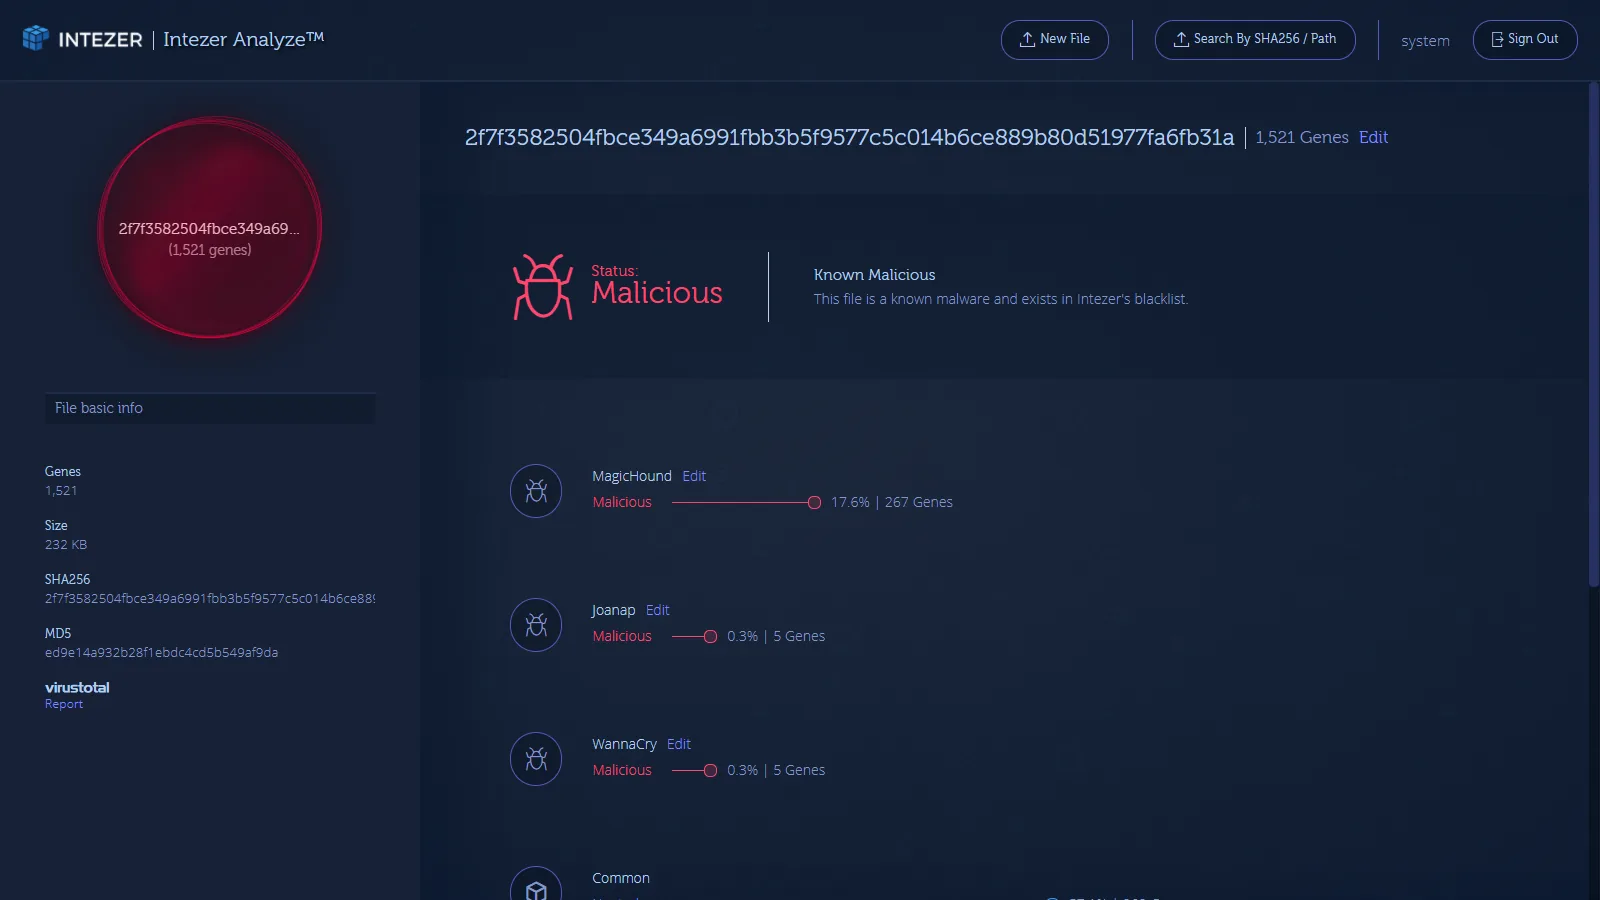Click the blacklist description sentence
Image resolution: width=1600 pixels, height=900 pixels.
pos(1001,299)
